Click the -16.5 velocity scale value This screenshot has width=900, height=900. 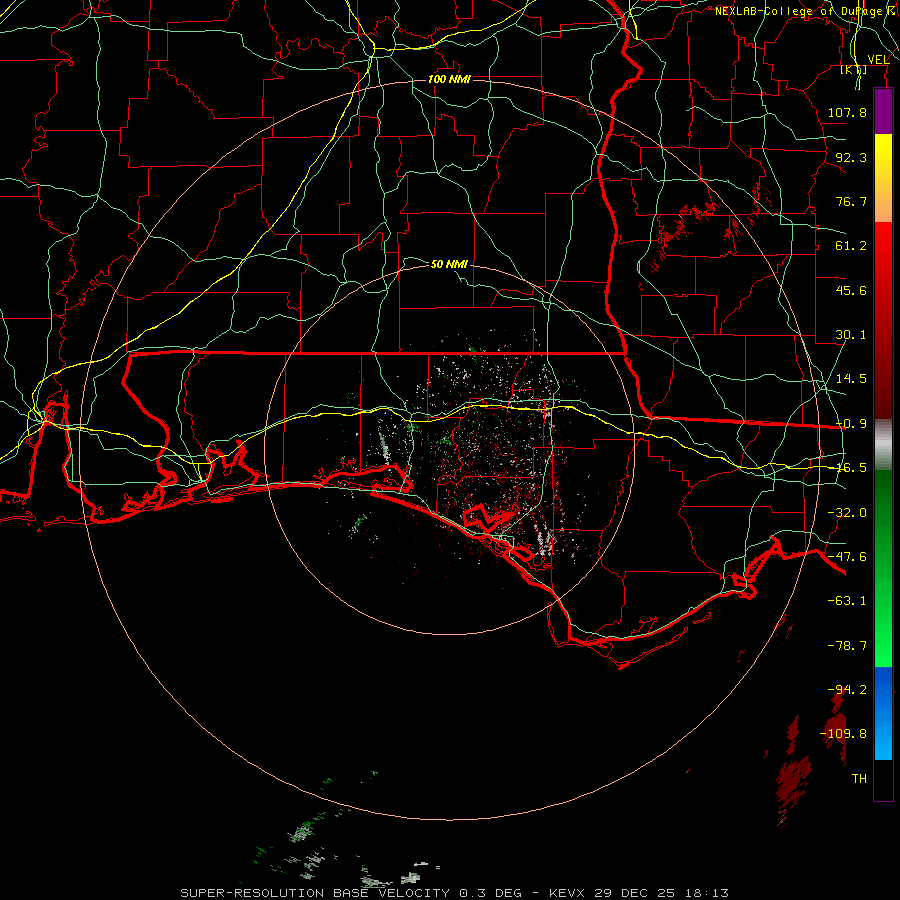[x=851, y=468]
